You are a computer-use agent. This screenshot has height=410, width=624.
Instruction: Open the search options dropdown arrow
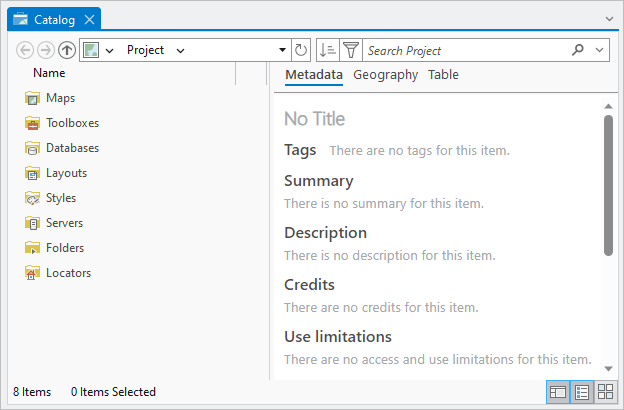click(599, 50)
